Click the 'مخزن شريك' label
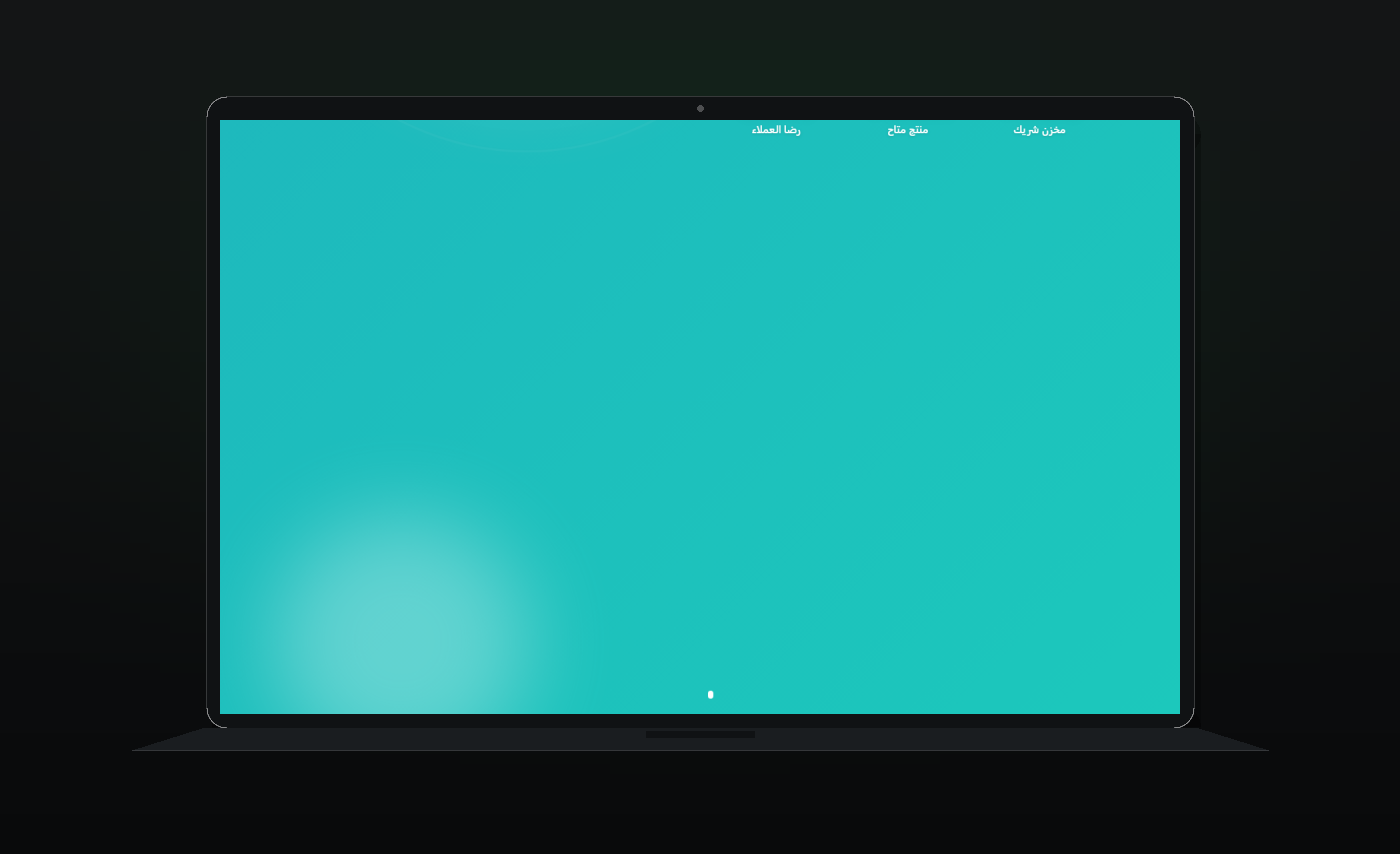This screenshot has height=854, width=1400. [1039, 130]
